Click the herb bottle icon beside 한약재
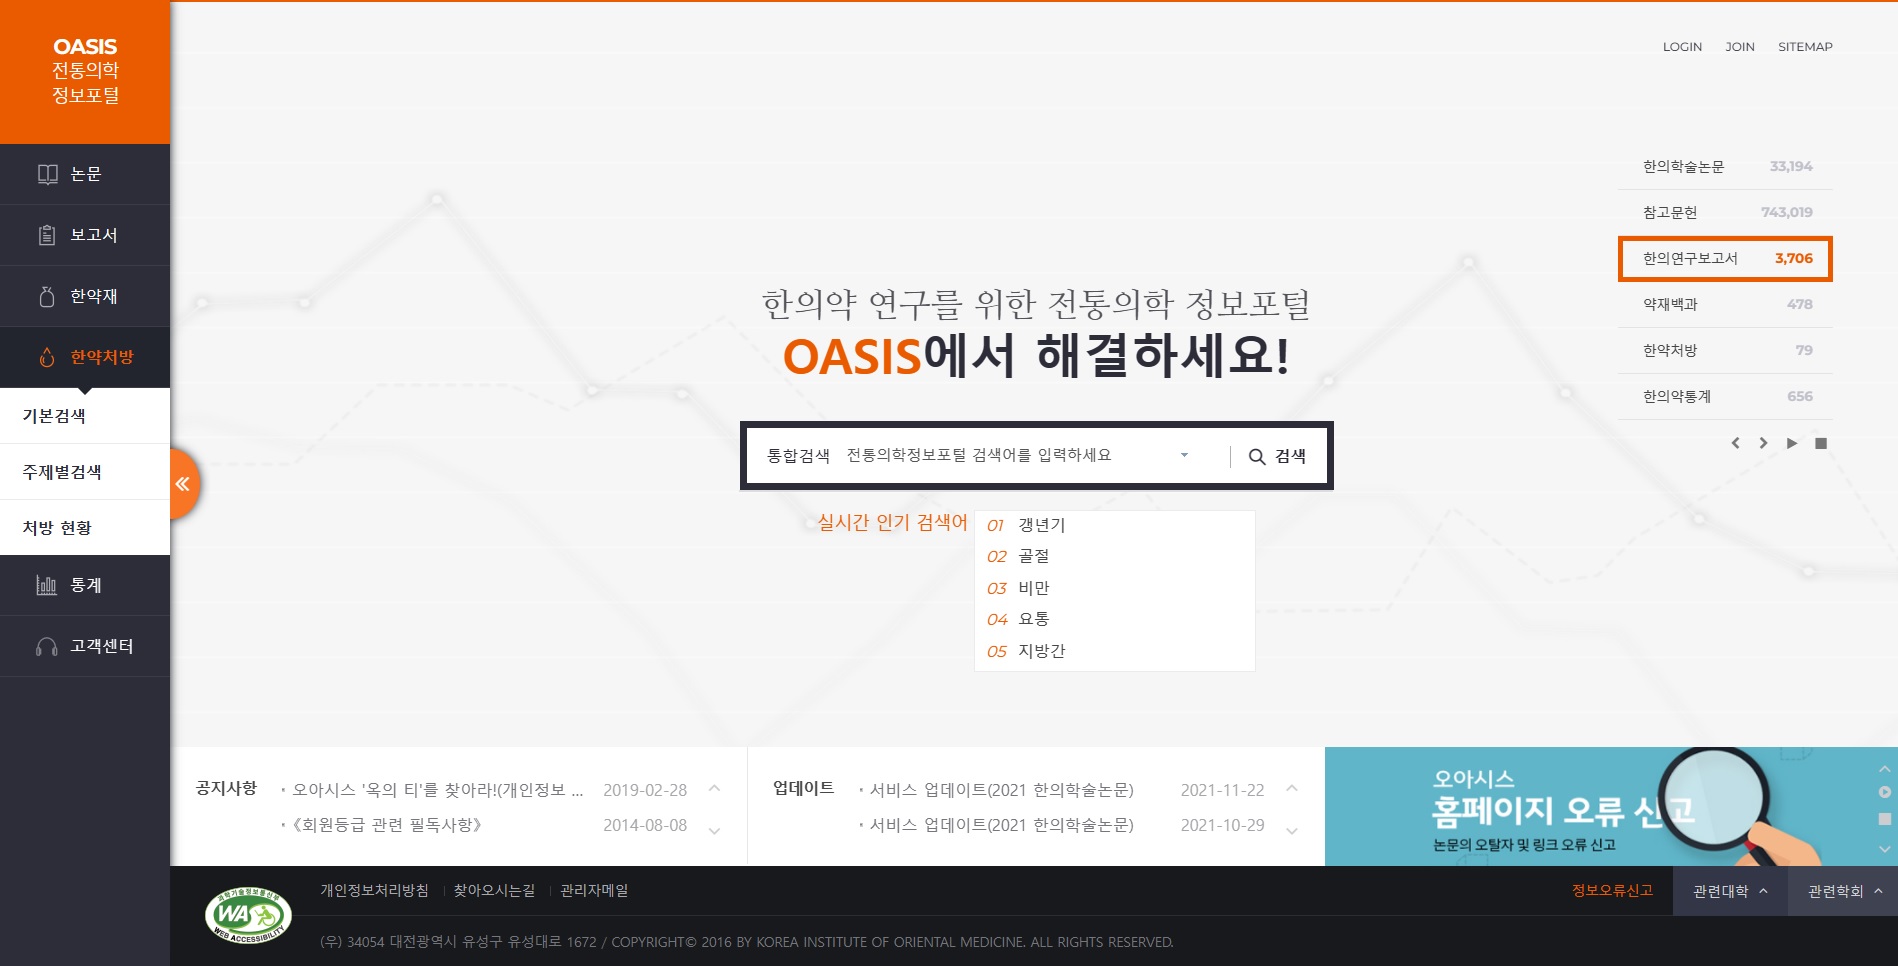The width and height of the screenshot is (1898, 966). coord(47,296)
